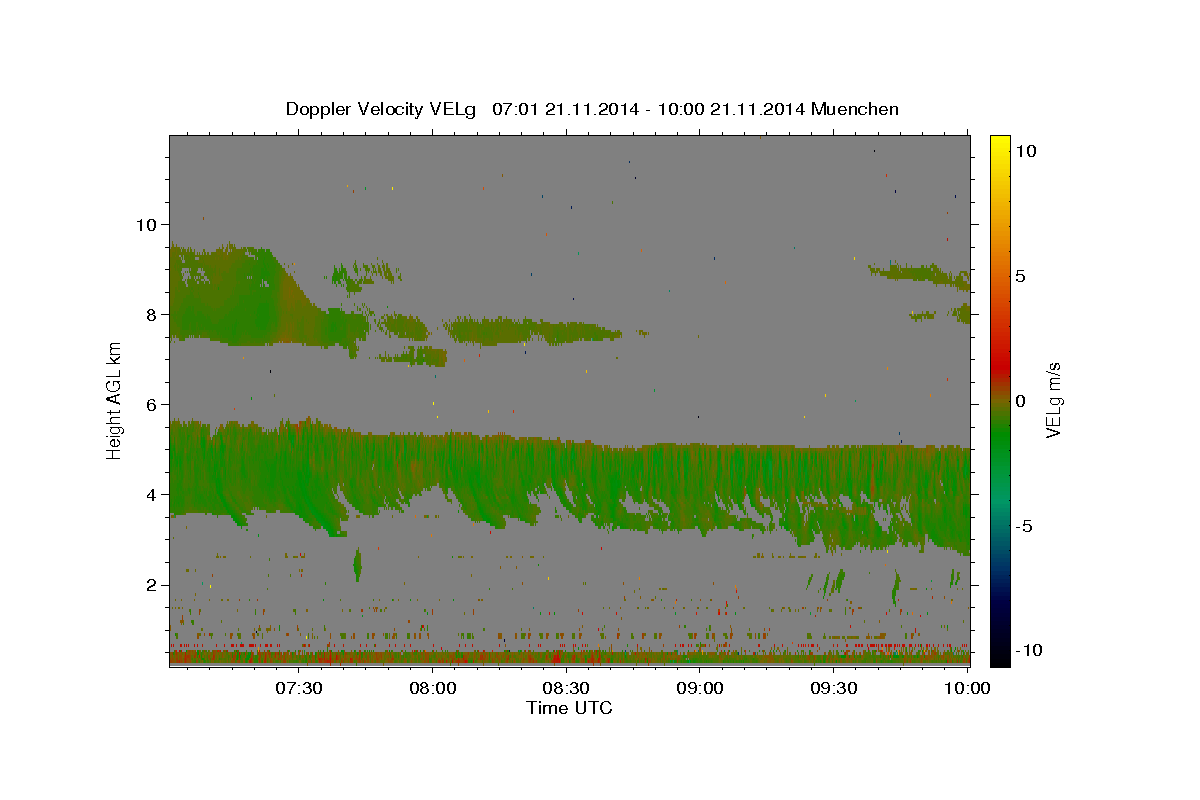Click the yellow top of the colorbar
The width and height of the screenshot is (1200, 800).
click(x=1000, y=142)
